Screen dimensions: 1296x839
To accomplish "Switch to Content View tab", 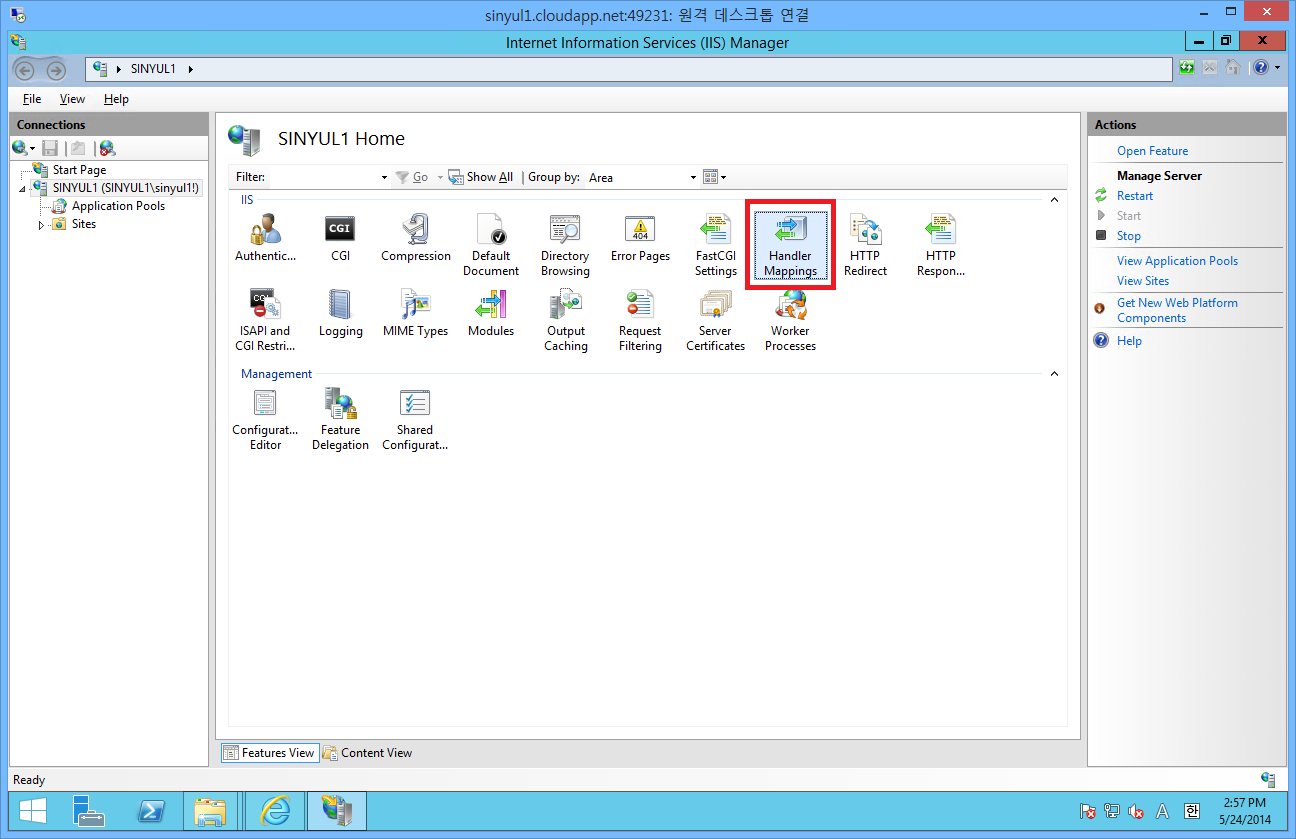I will tap(367, 753).
